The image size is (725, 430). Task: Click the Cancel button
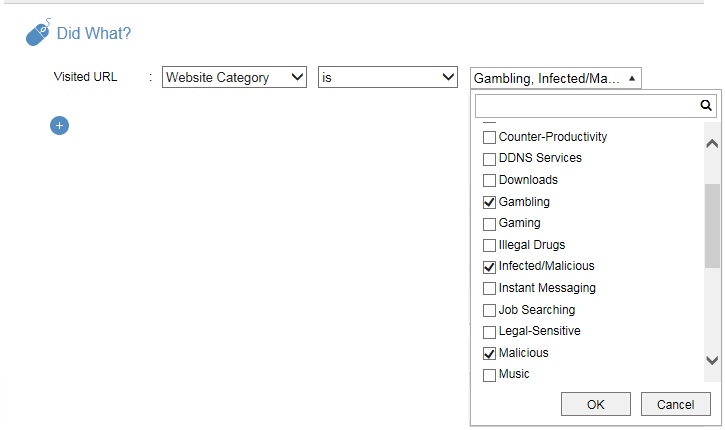click(675, 404)
